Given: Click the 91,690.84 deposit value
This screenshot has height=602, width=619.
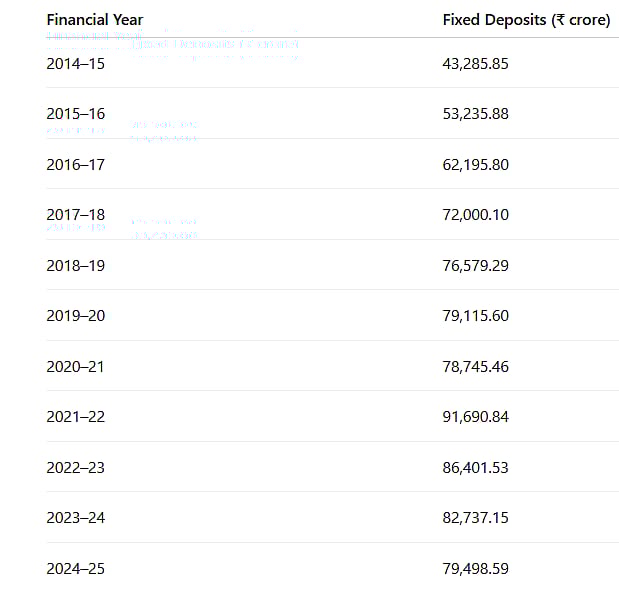Looking at the screenshot, I should (x=475, y=417).
